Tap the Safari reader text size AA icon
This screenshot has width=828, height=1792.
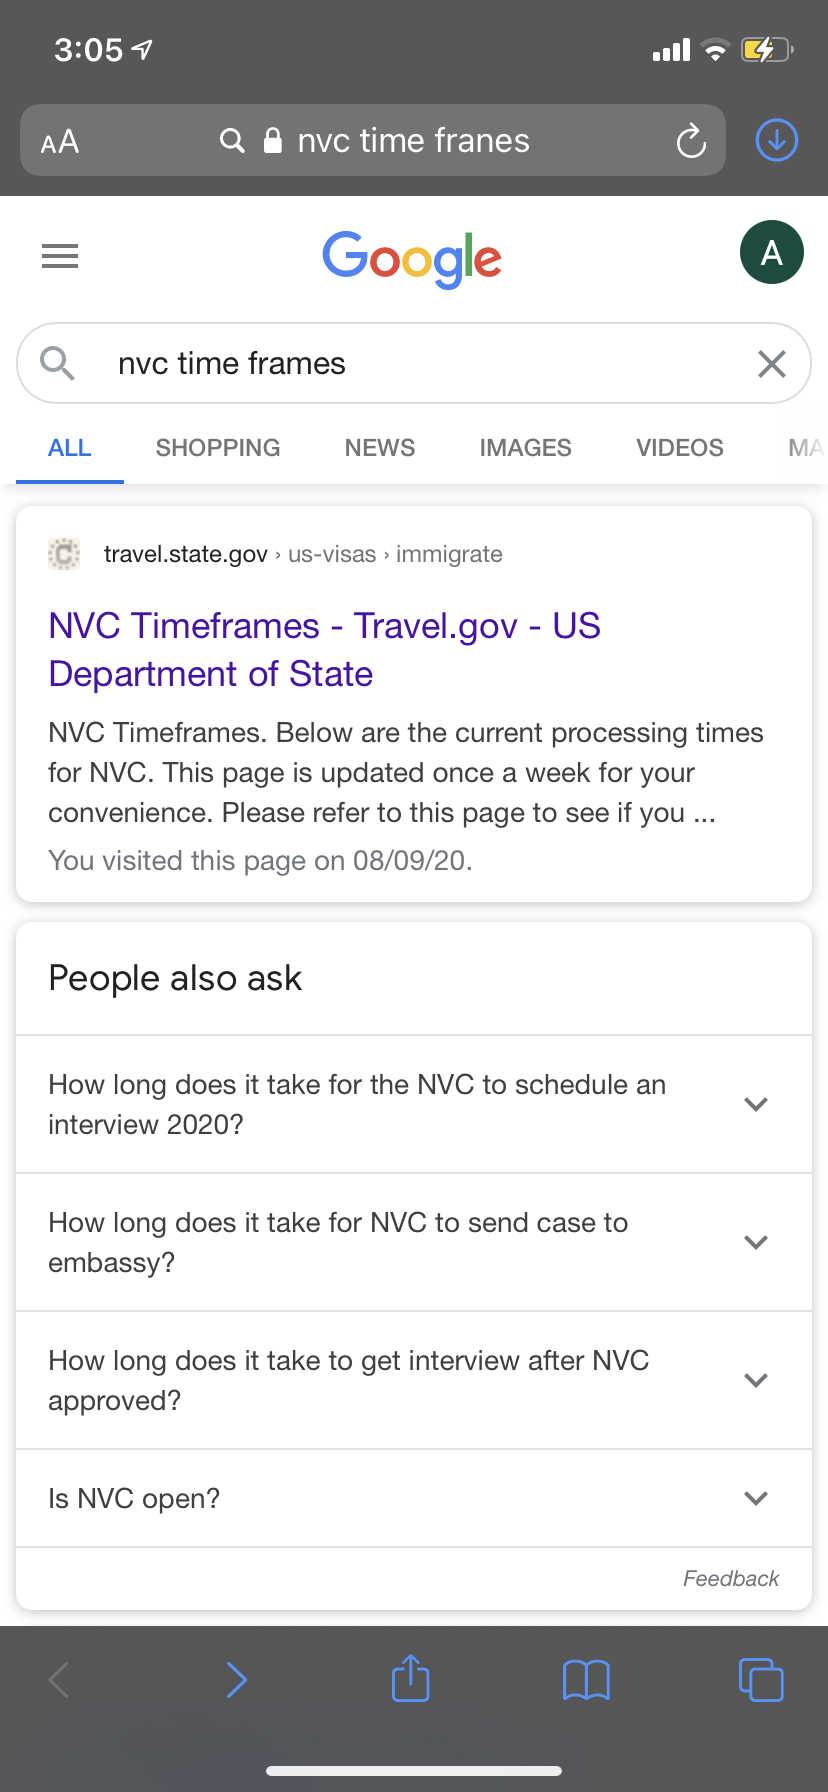pyautogui.click(x=60, y=141)
